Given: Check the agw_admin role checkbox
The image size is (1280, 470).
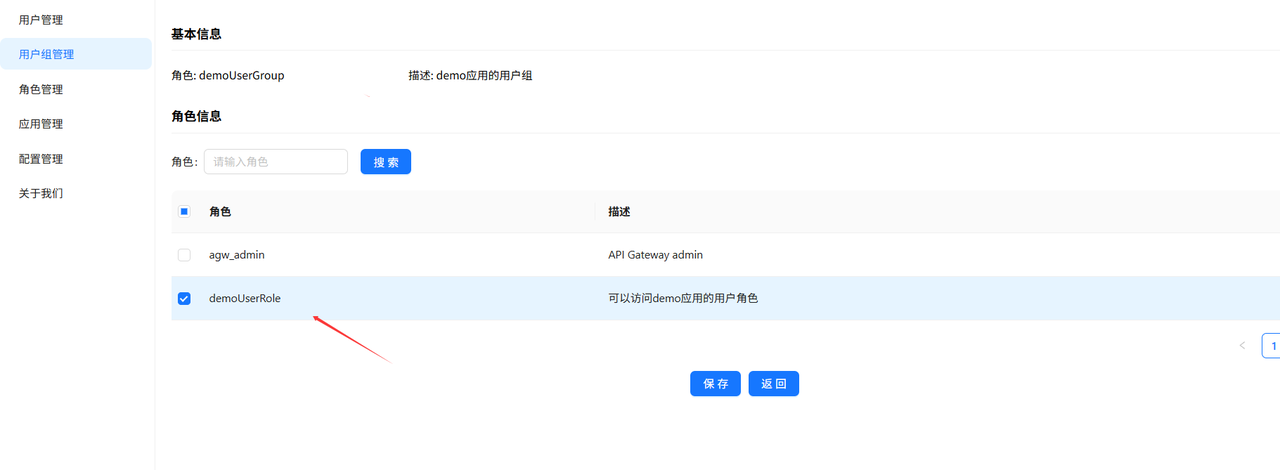Looking at the screenshot, I should click(x=184, y=255).
